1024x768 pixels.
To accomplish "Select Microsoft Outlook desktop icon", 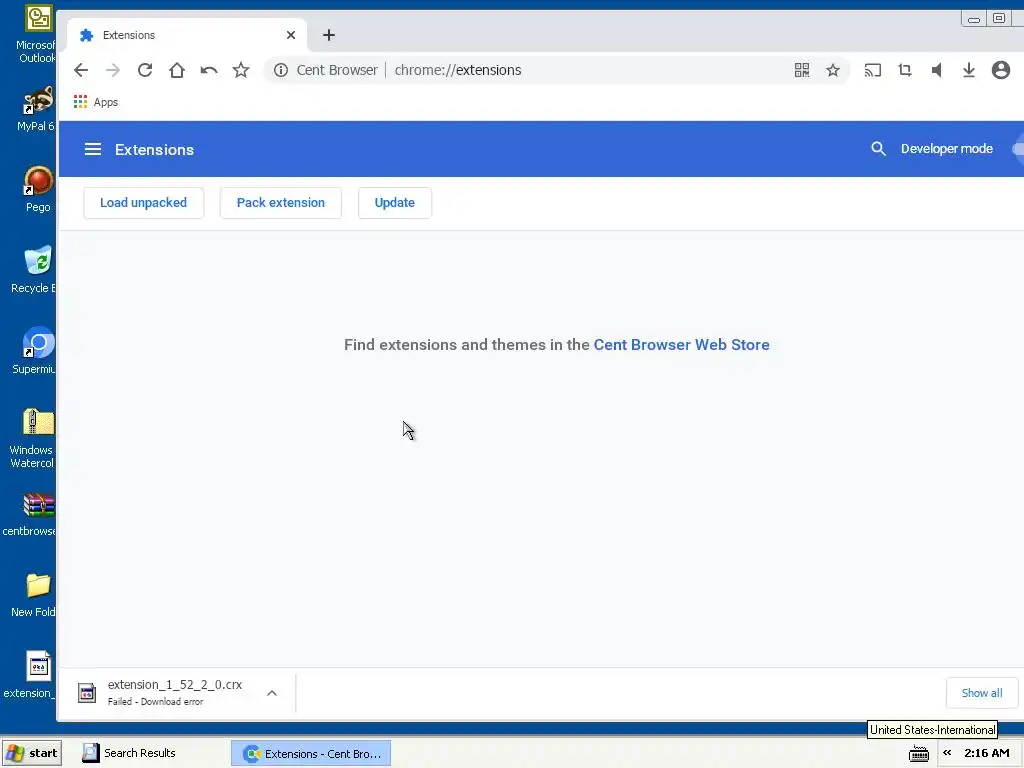I will pyautogui.click(x=37, y=34).
